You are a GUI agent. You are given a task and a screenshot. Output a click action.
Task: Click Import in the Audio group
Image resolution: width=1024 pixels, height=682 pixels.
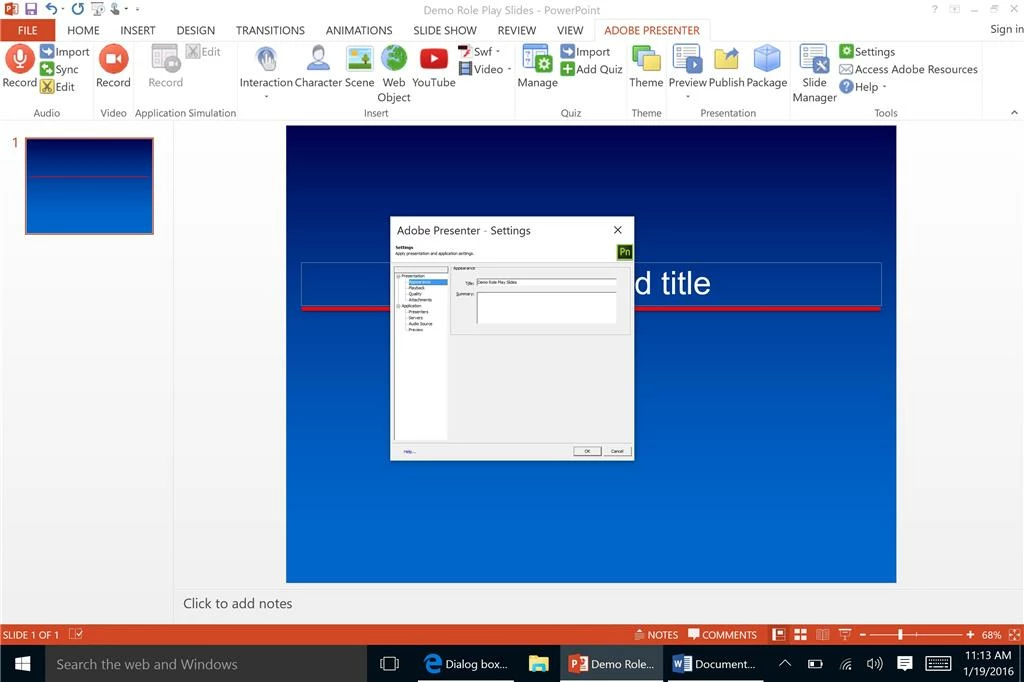65,52
